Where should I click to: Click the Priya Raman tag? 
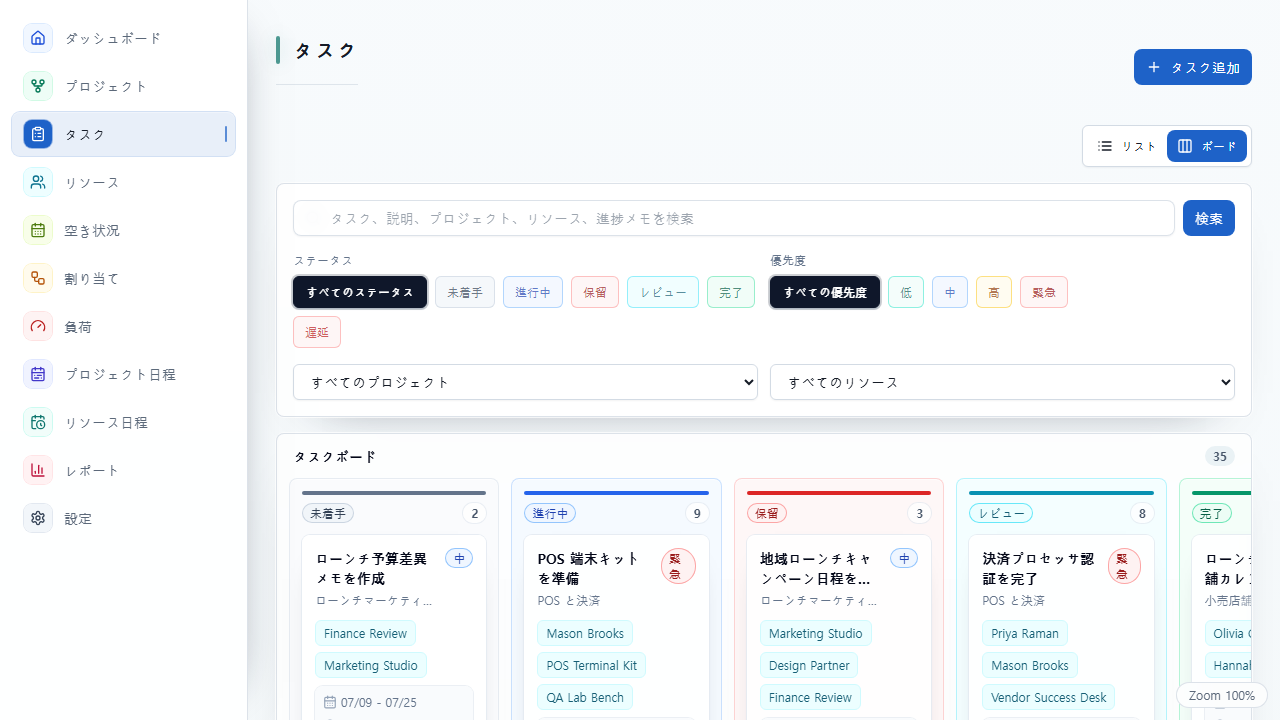[x=1025, y=633]
